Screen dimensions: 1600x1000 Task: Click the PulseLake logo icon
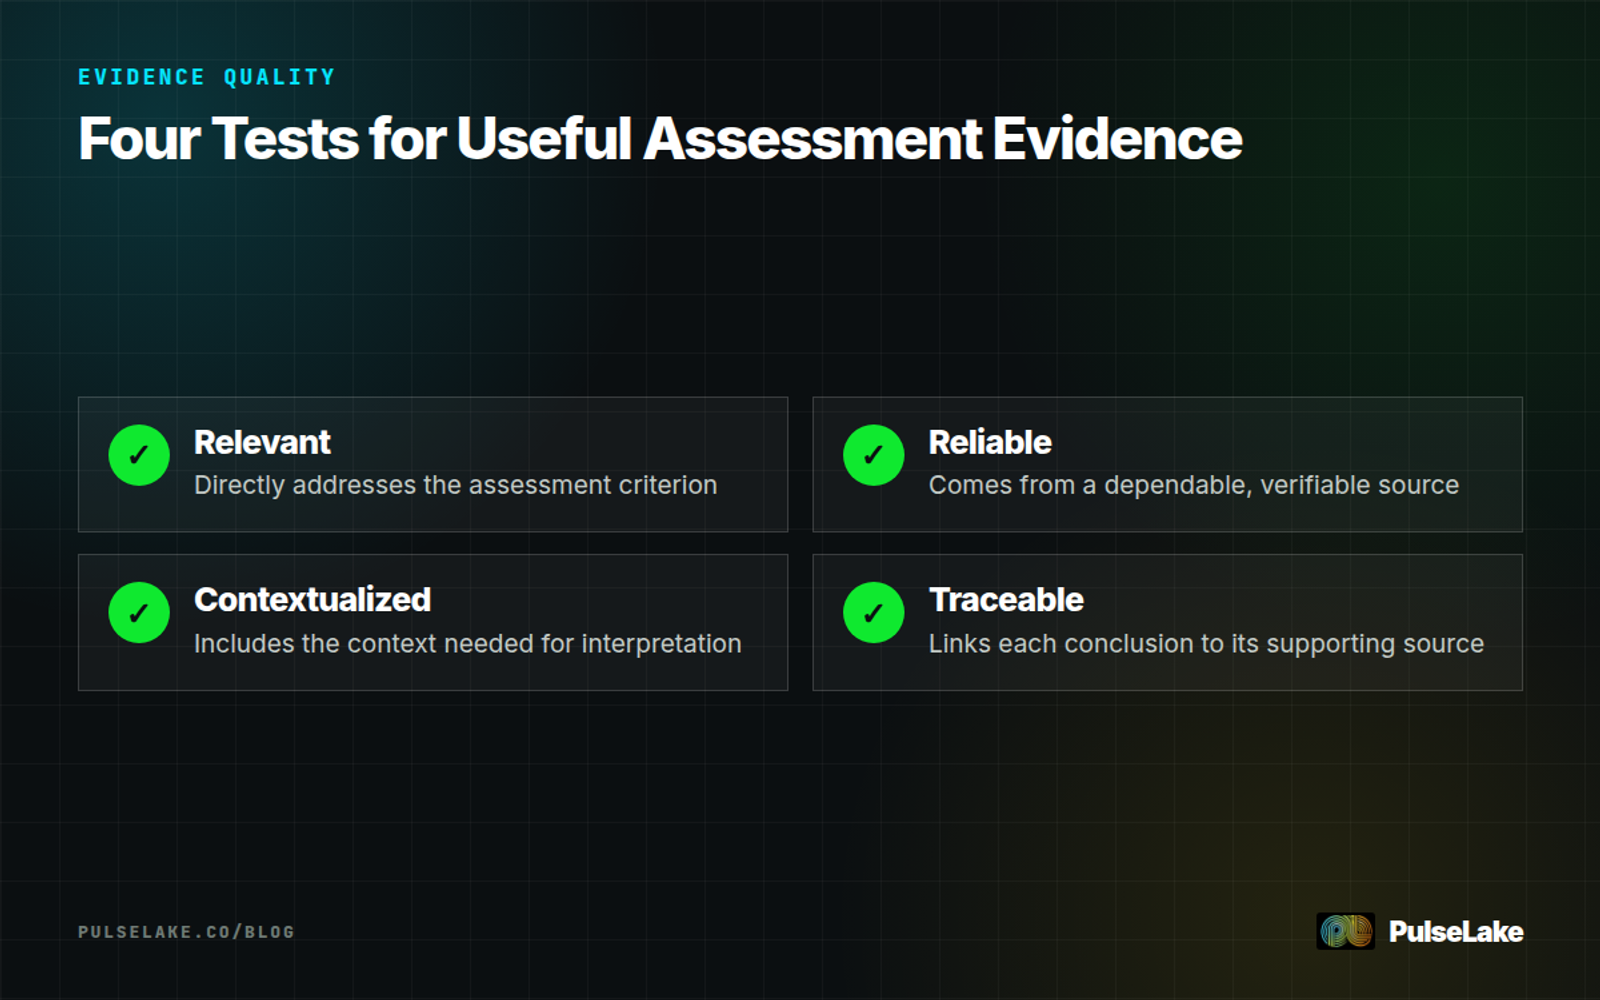pyautogui.click(x=1345, y=931)
